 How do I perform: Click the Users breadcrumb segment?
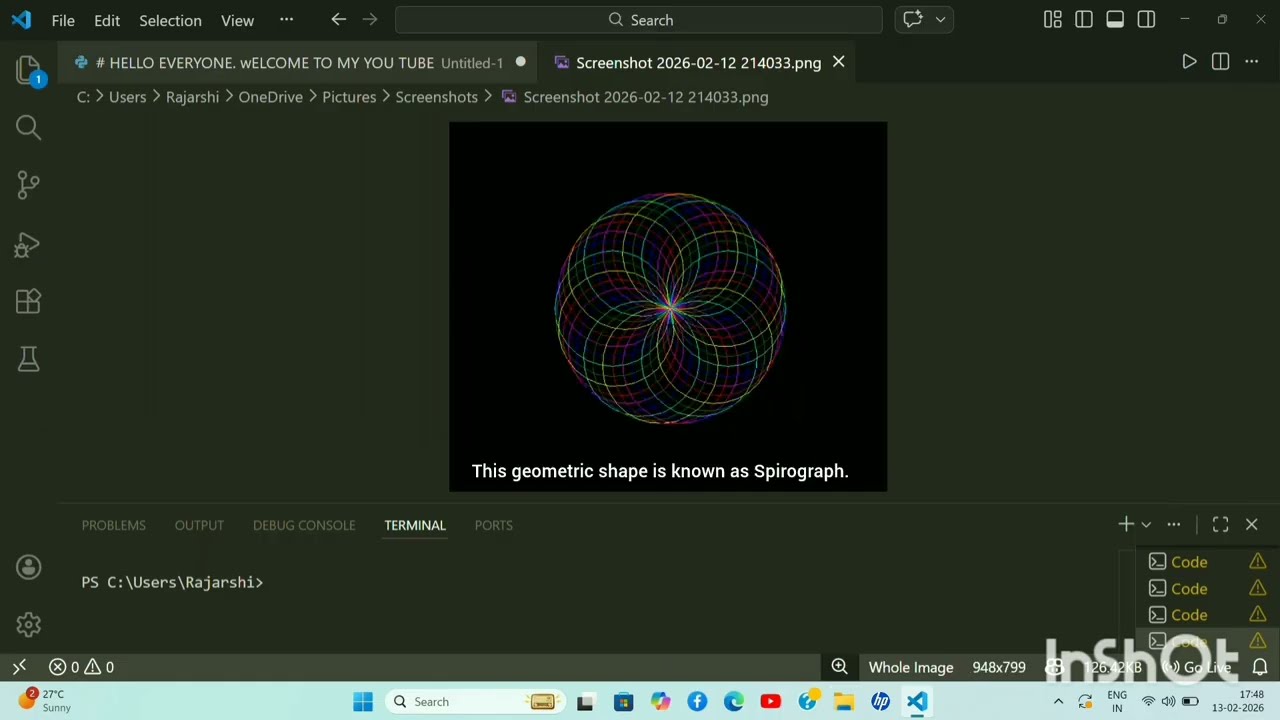point(127,97)
